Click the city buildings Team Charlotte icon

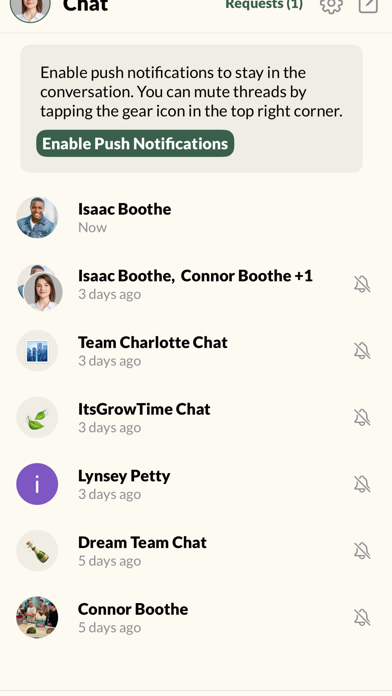(37, 351)
